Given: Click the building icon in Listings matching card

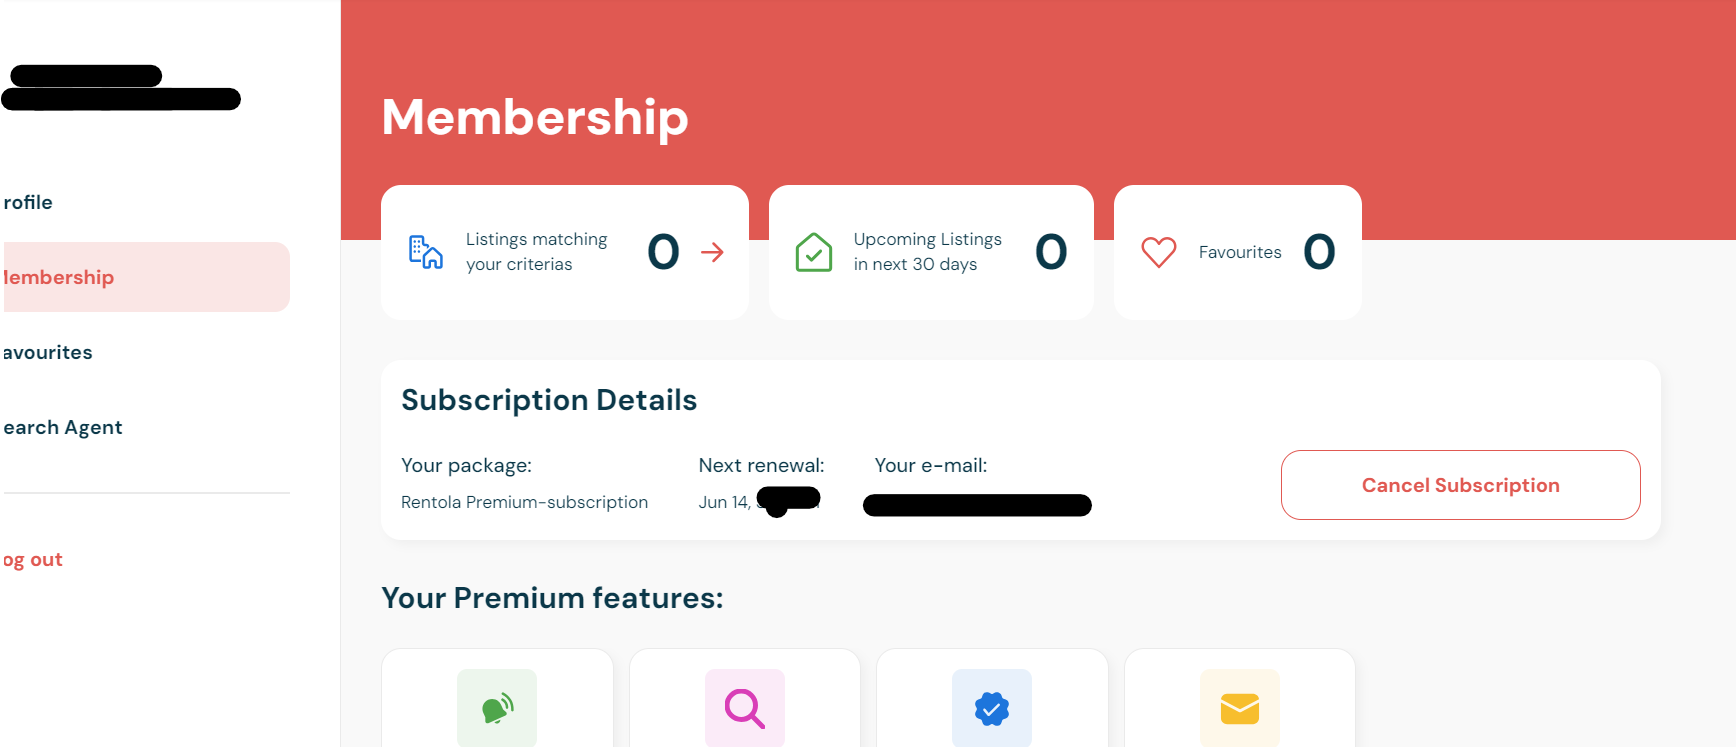Looking at the screenshot, I should point(425,252).
